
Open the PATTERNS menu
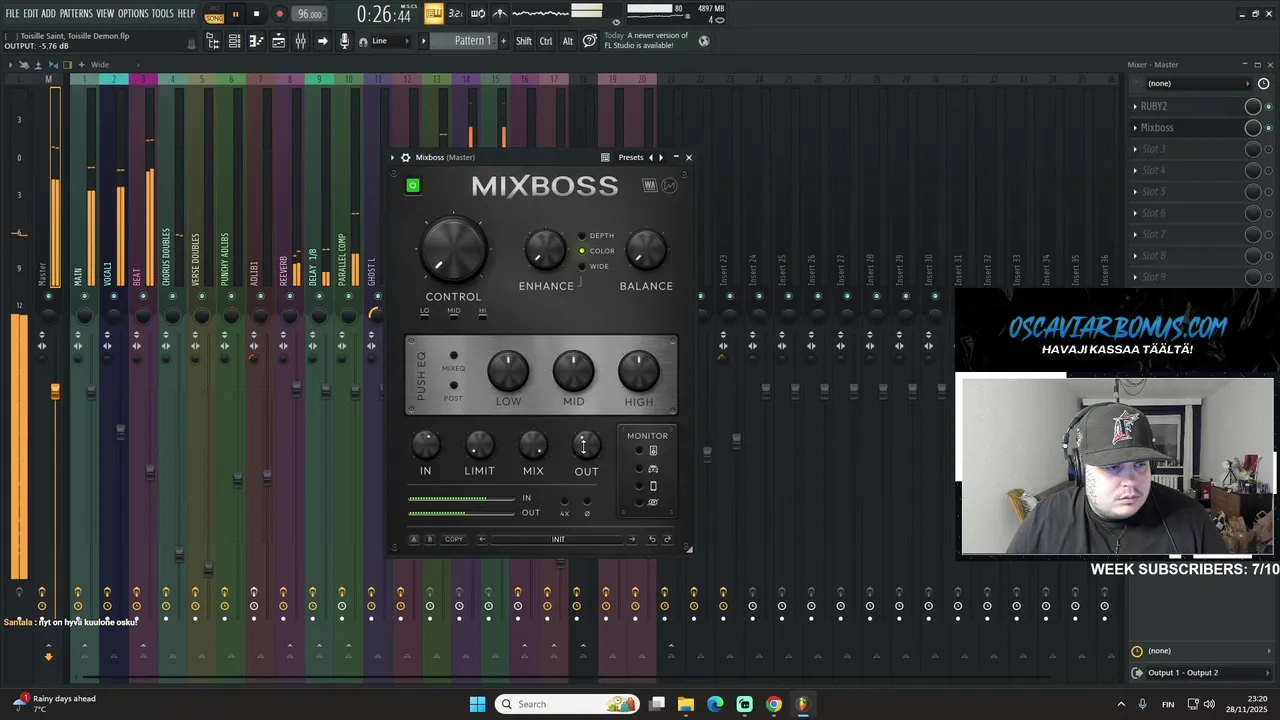click(x=76, y=14)
